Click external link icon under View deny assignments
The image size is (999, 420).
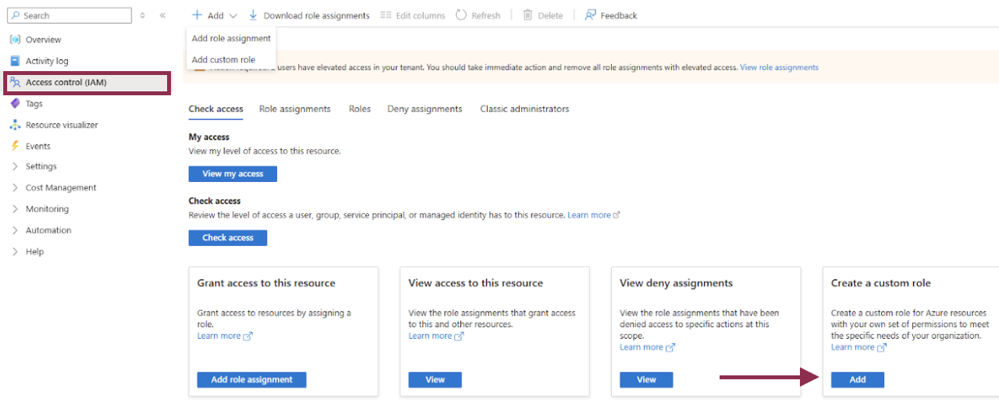coord(670,347)
